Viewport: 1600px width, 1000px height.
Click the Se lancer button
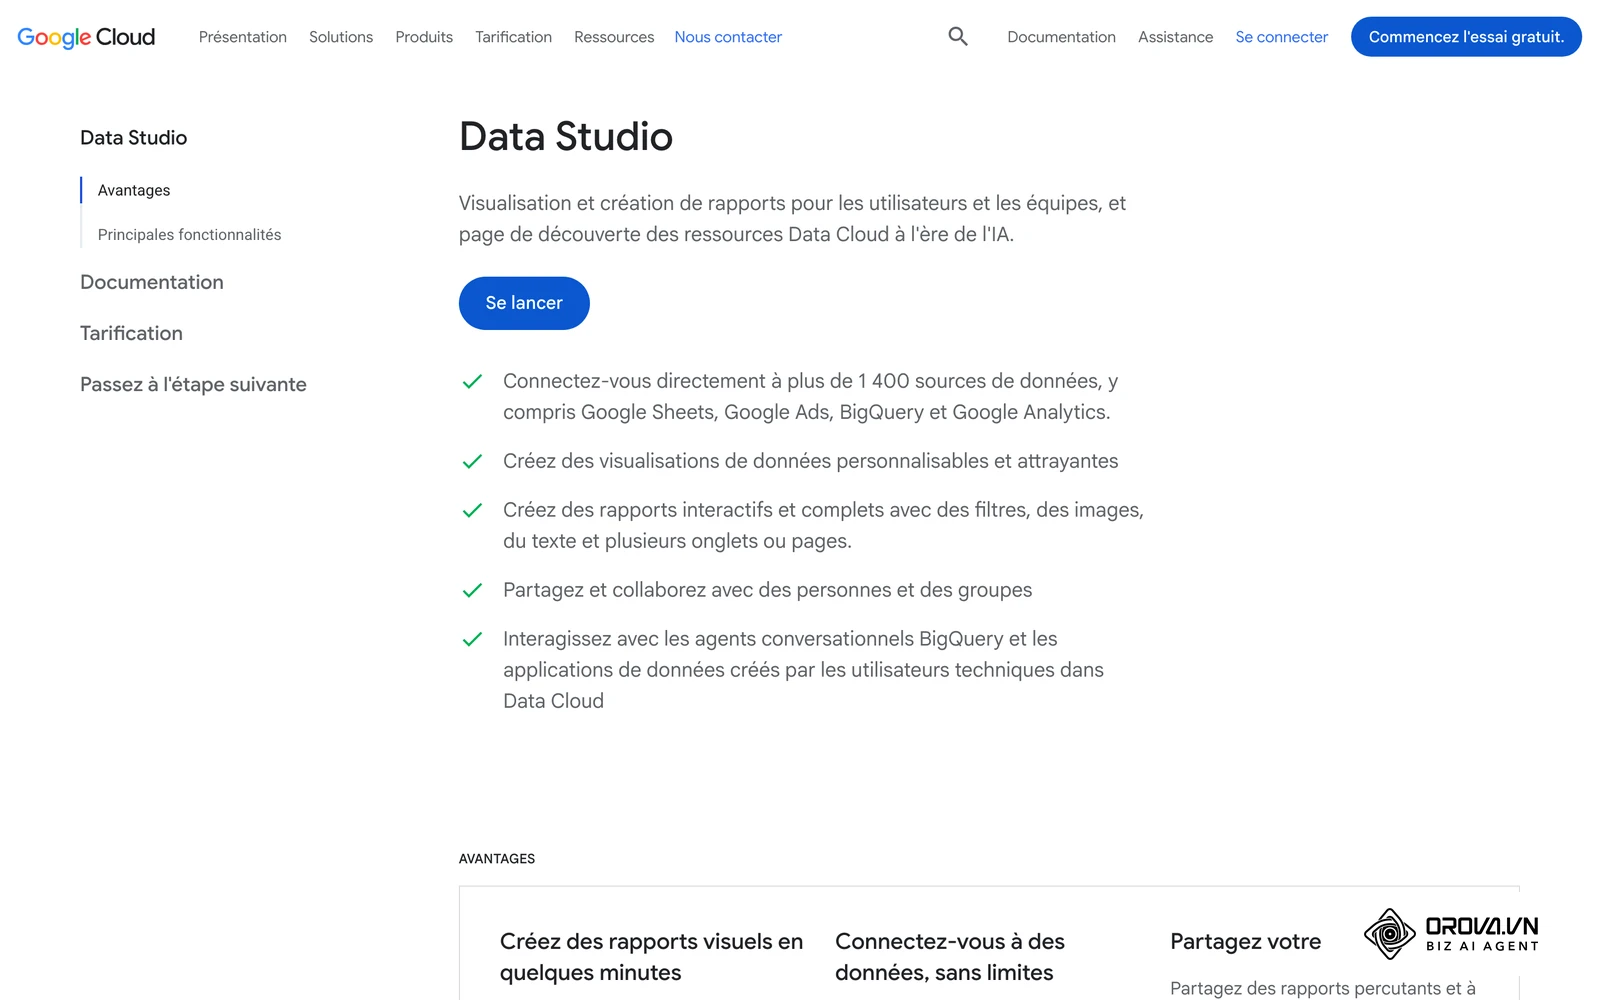[x=524, y=303]
